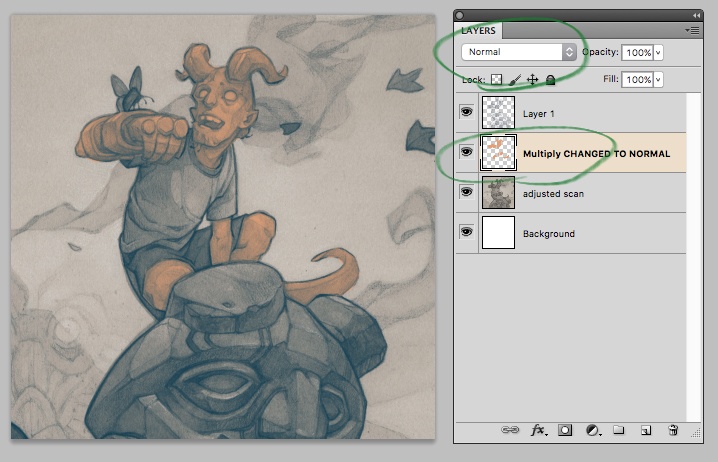Open the Layers panel options menu
The image size is (718, 462).
pos(692,31)
